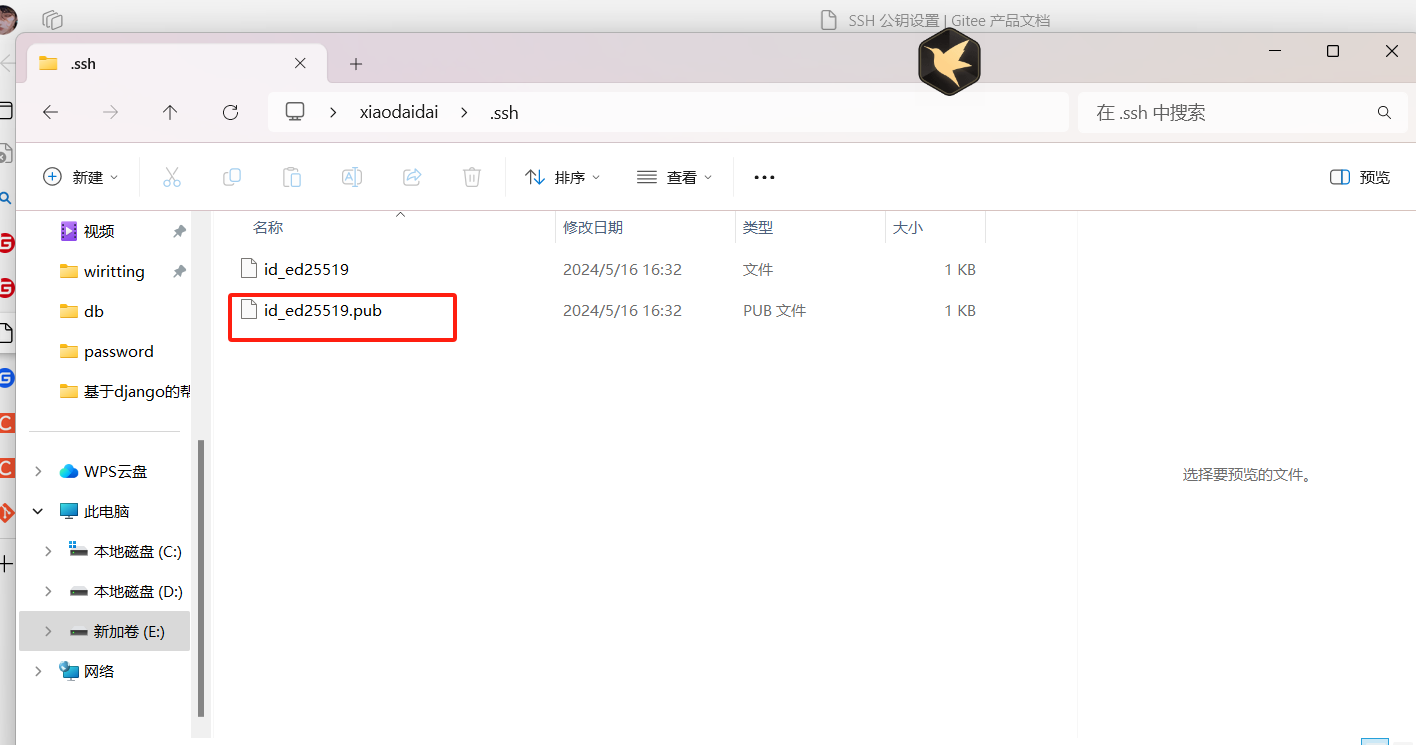The image size is (1416, 745).
Task: Click the search magnifier icon
Action: pyautogui.click(x=1384, y=113)
